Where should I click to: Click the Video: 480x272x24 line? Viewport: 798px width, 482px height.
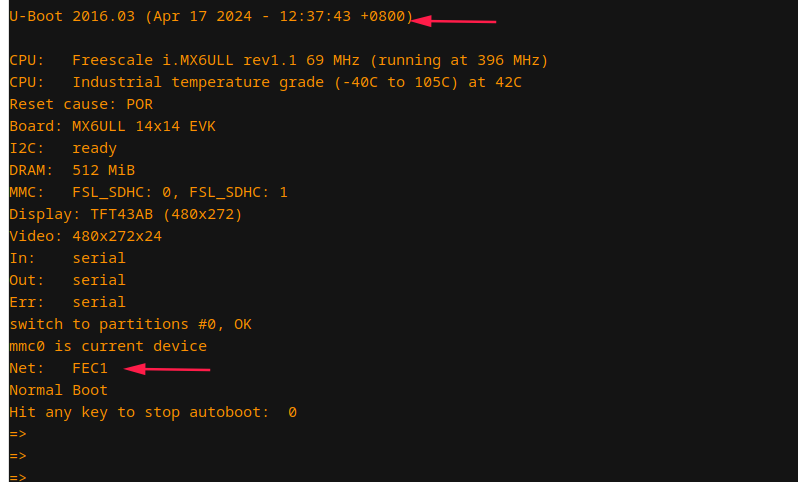coord(86,236)
